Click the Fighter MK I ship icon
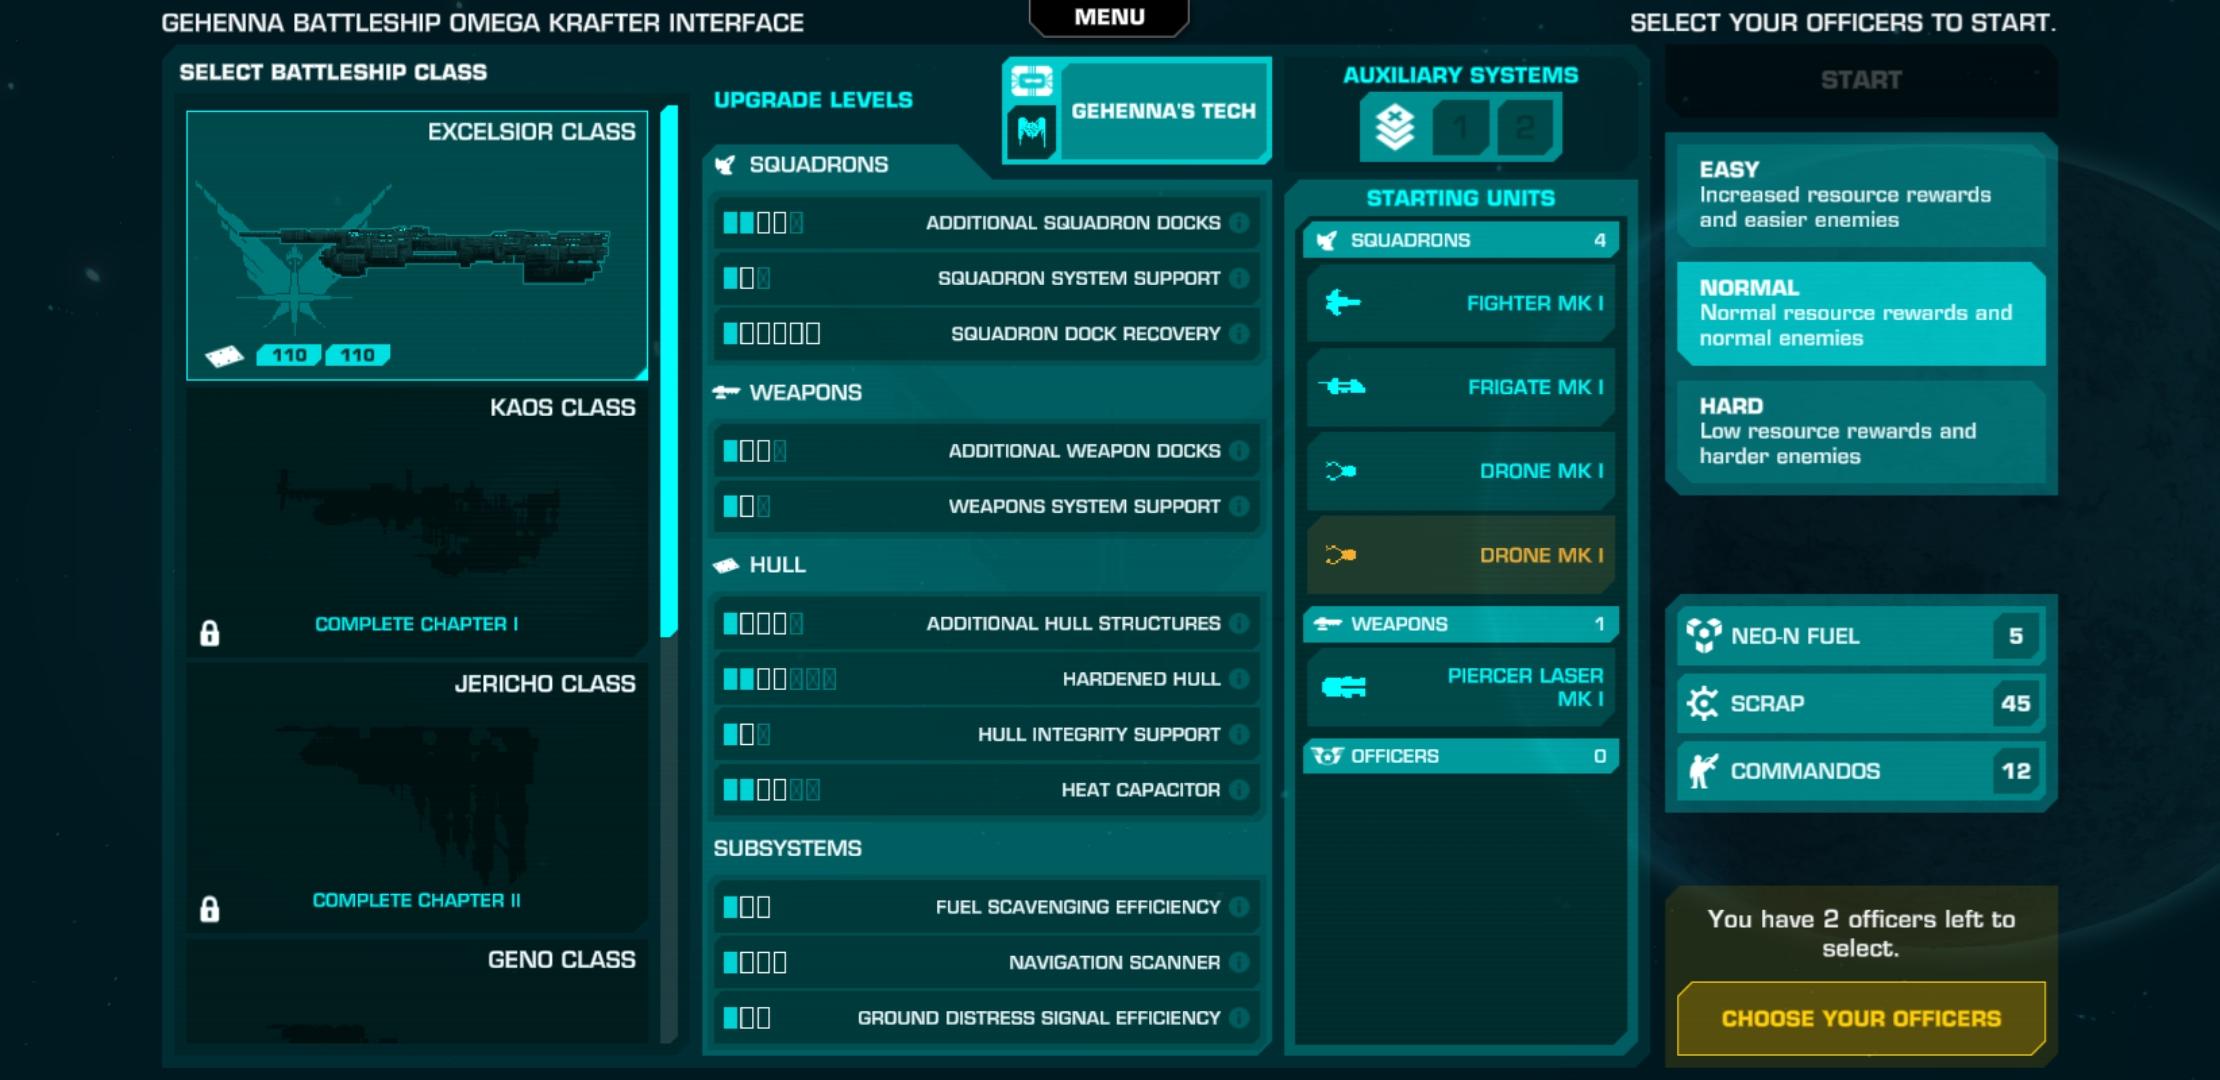The height and width of the screenshot is (1080, 2220). [1342, 303]
